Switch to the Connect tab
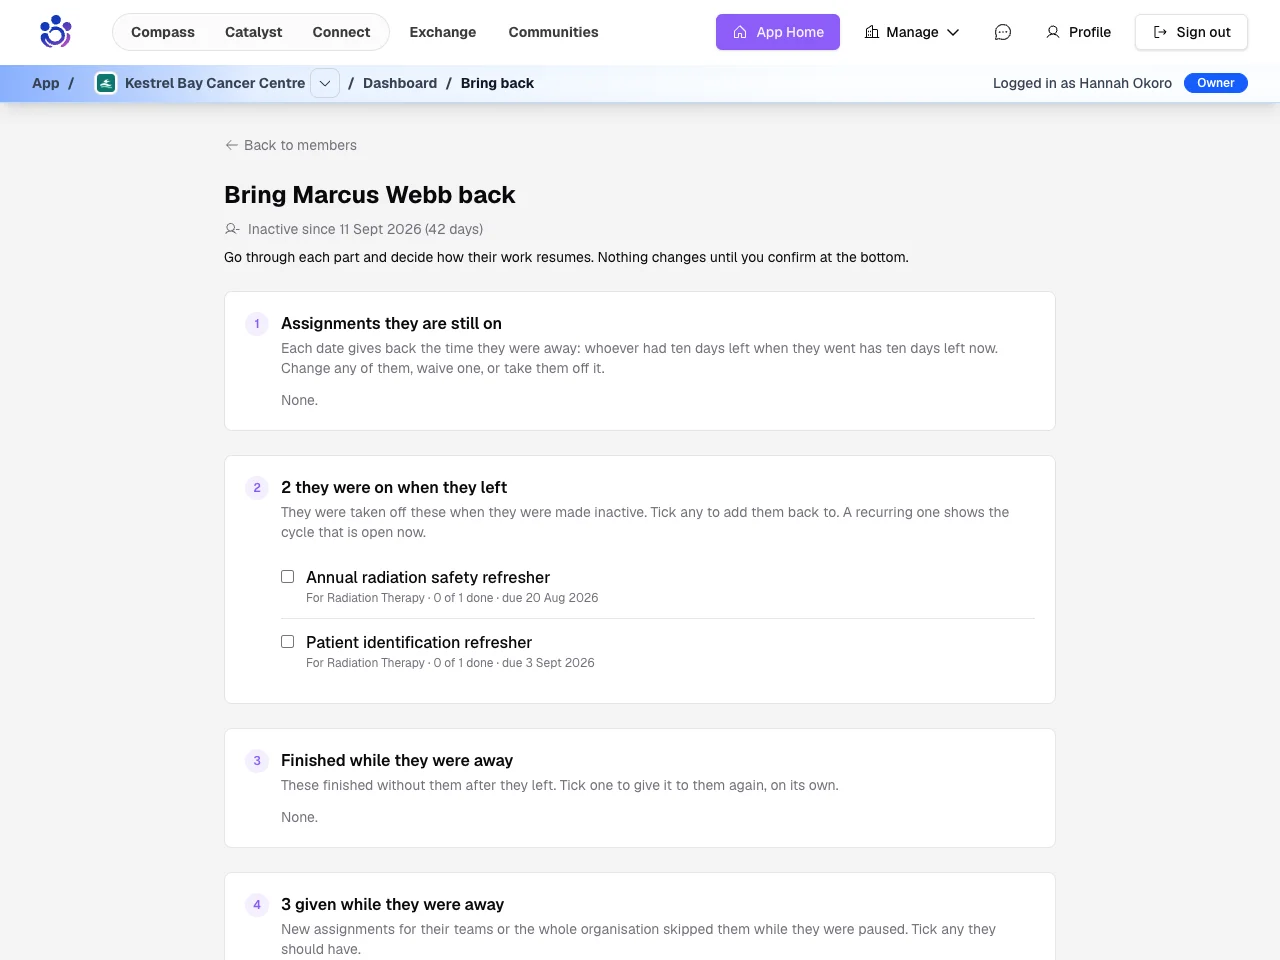 [341, 32]
